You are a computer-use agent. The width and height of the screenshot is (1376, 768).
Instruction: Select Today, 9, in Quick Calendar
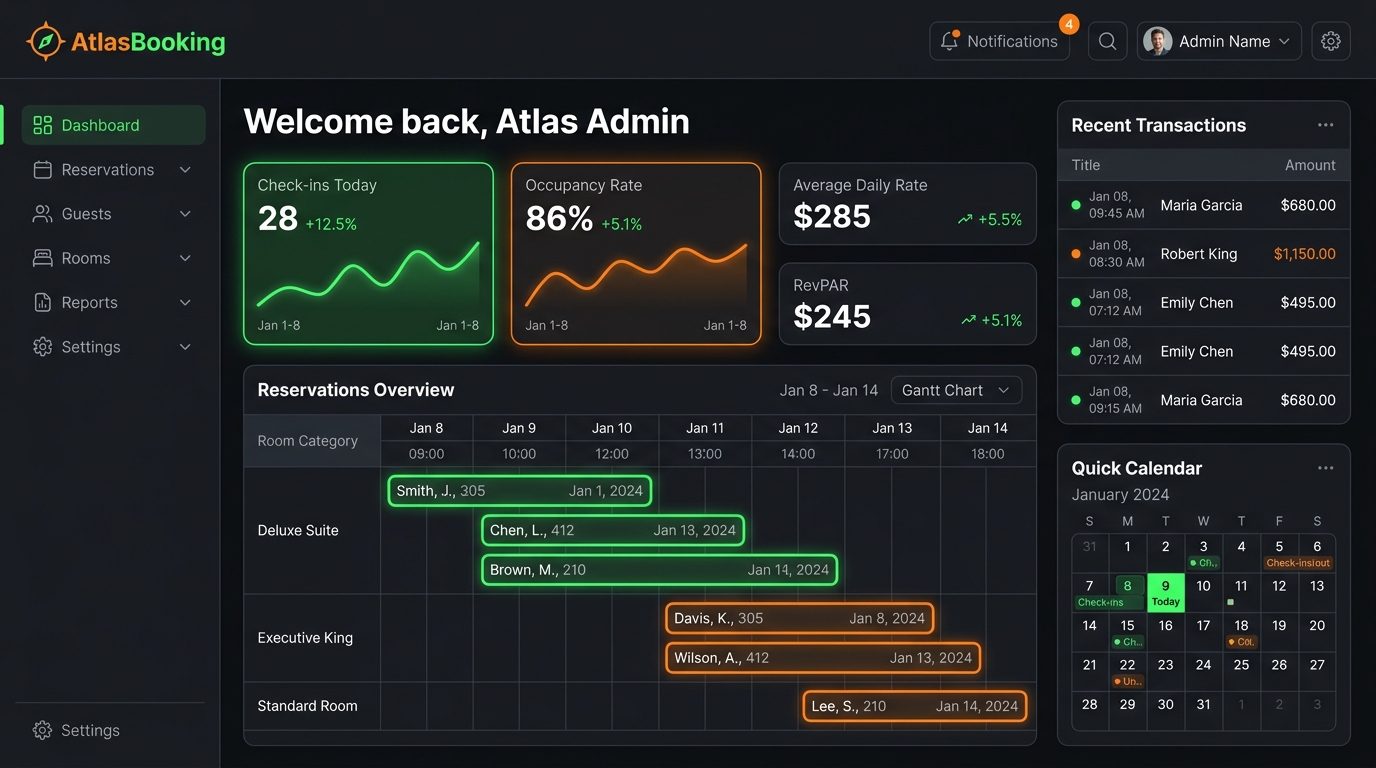coord(1165,593)
